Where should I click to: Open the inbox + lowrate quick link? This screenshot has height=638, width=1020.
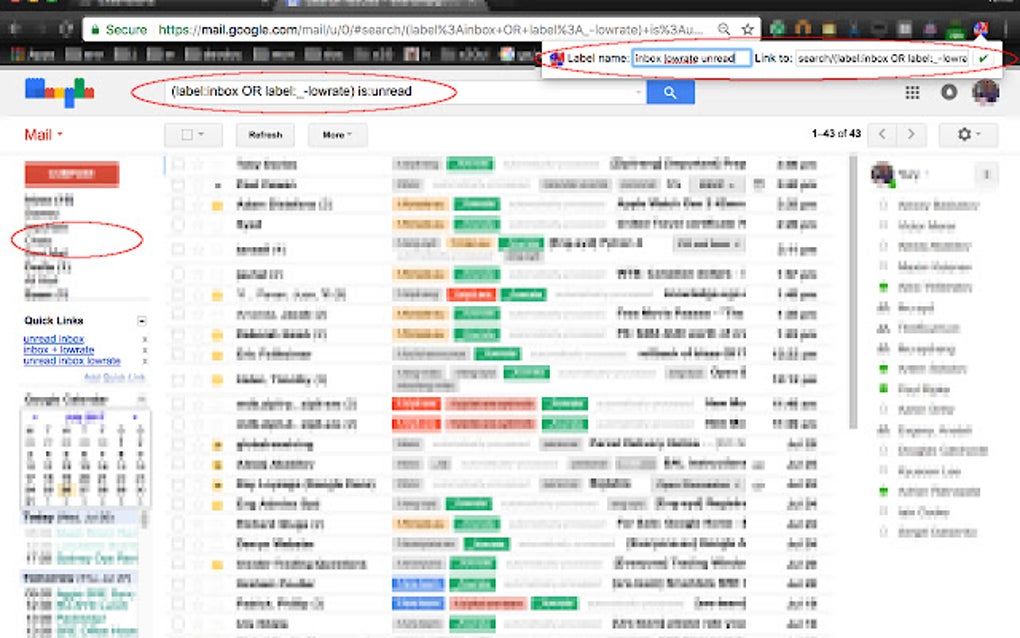click(59, 350)
